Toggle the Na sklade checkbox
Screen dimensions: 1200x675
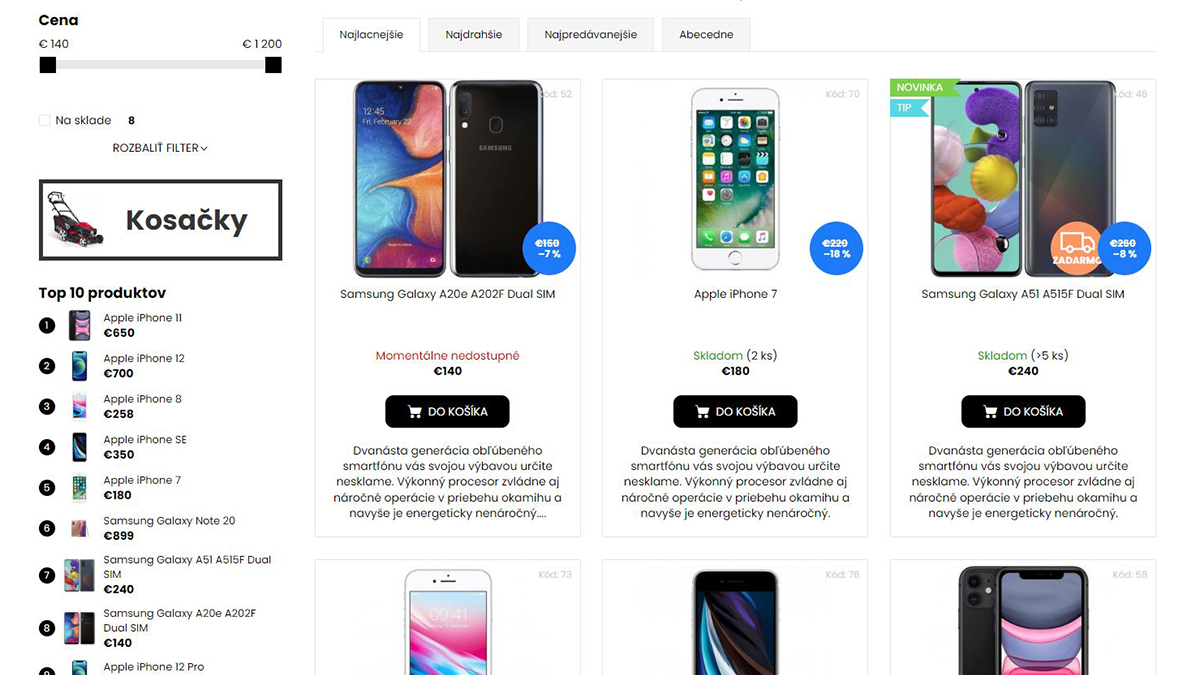[x=44, y=120]
